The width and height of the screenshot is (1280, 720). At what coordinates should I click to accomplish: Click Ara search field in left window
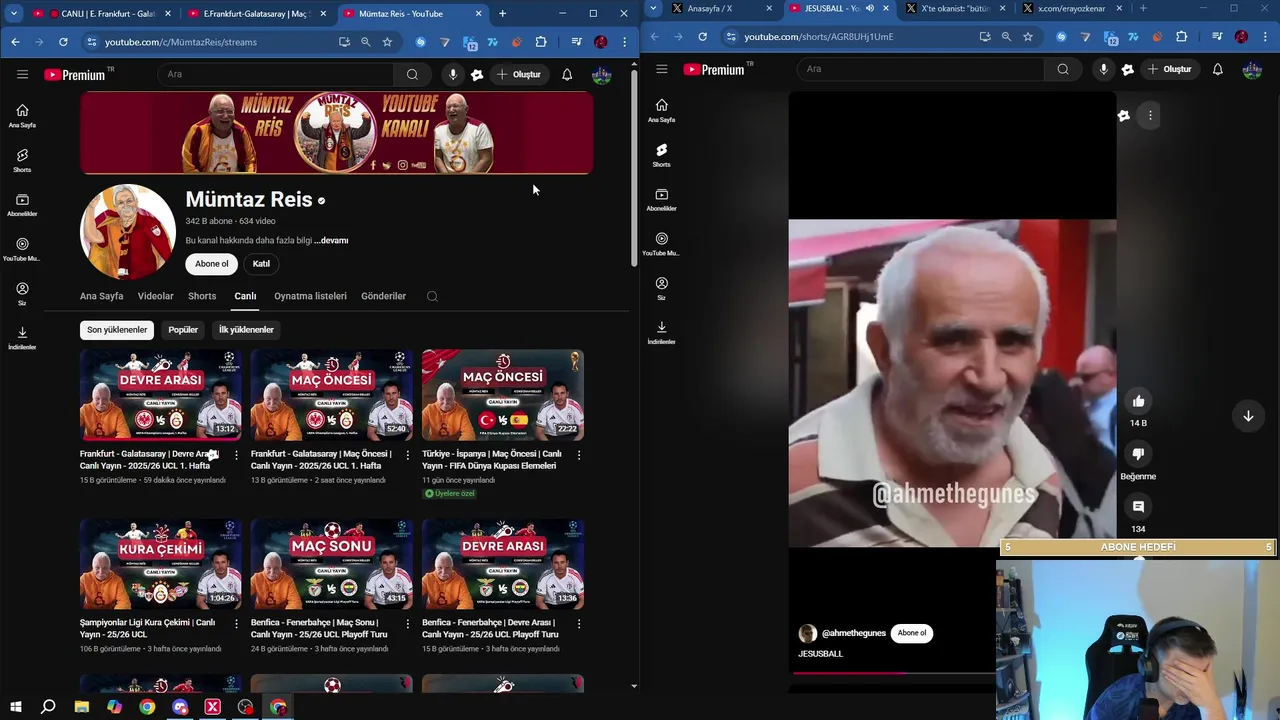[x=275, y=74]
